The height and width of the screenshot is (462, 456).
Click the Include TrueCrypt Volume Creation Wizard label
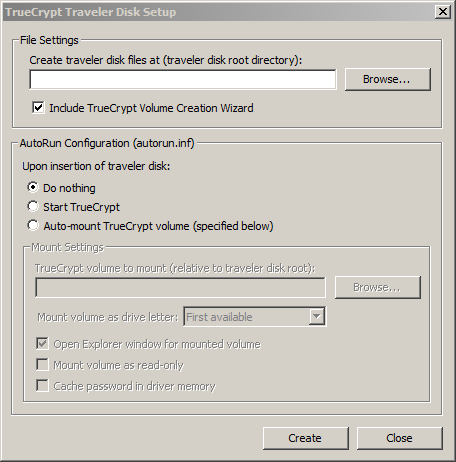point(151,108)
